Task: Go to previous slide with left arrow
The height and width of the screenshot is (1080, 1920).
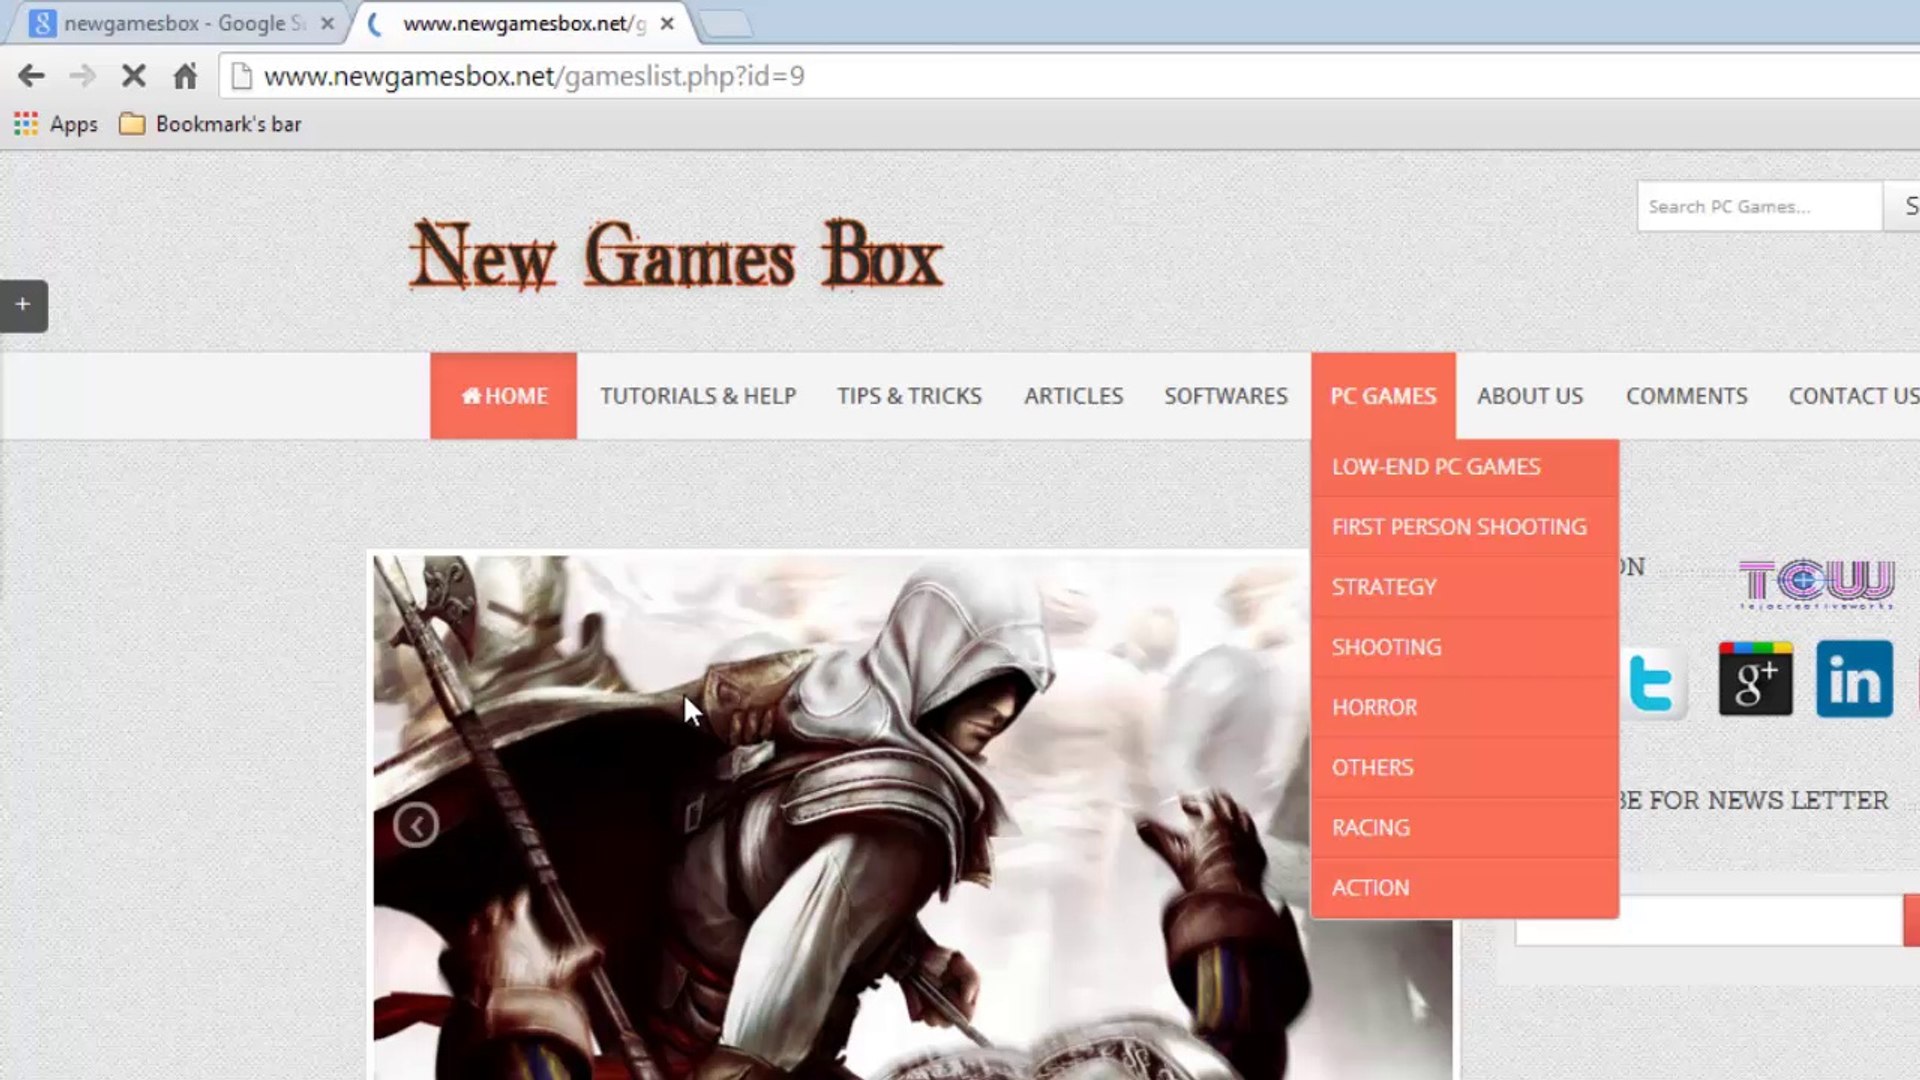Action: [415, 825]
